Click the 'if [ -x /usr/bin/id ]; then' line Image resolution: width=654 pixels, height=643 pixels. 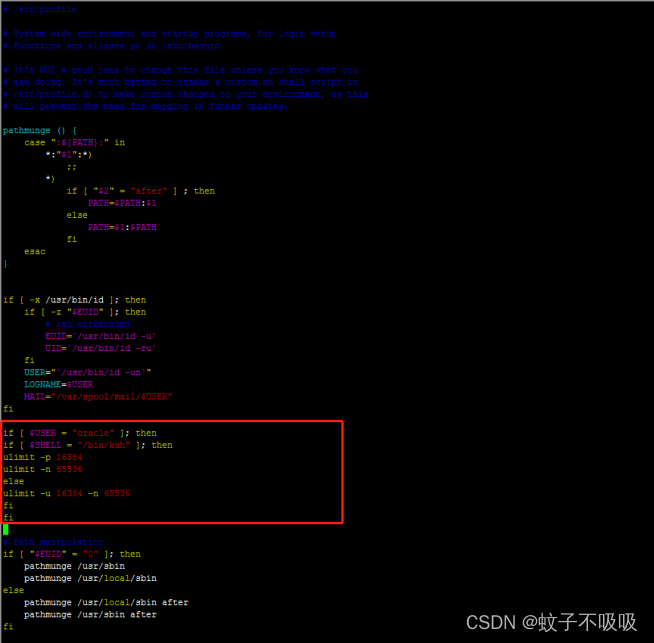coord(74,299)
